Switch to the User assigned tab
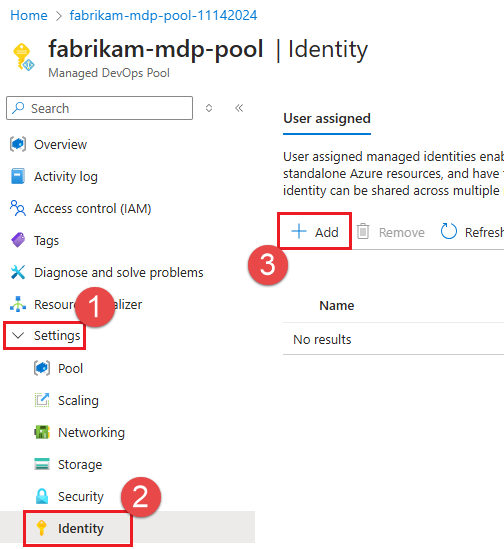504x549 pixels. (x=327, y=119)
